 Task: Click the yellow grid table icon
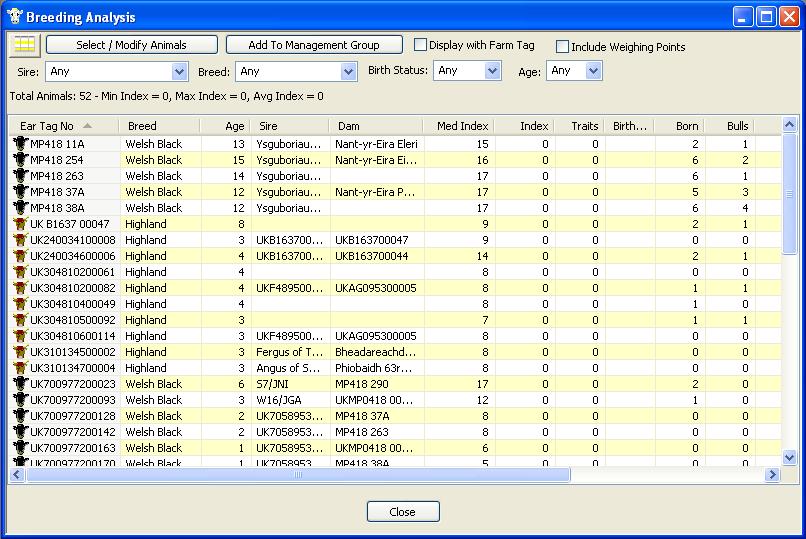[x=25, y=45]
